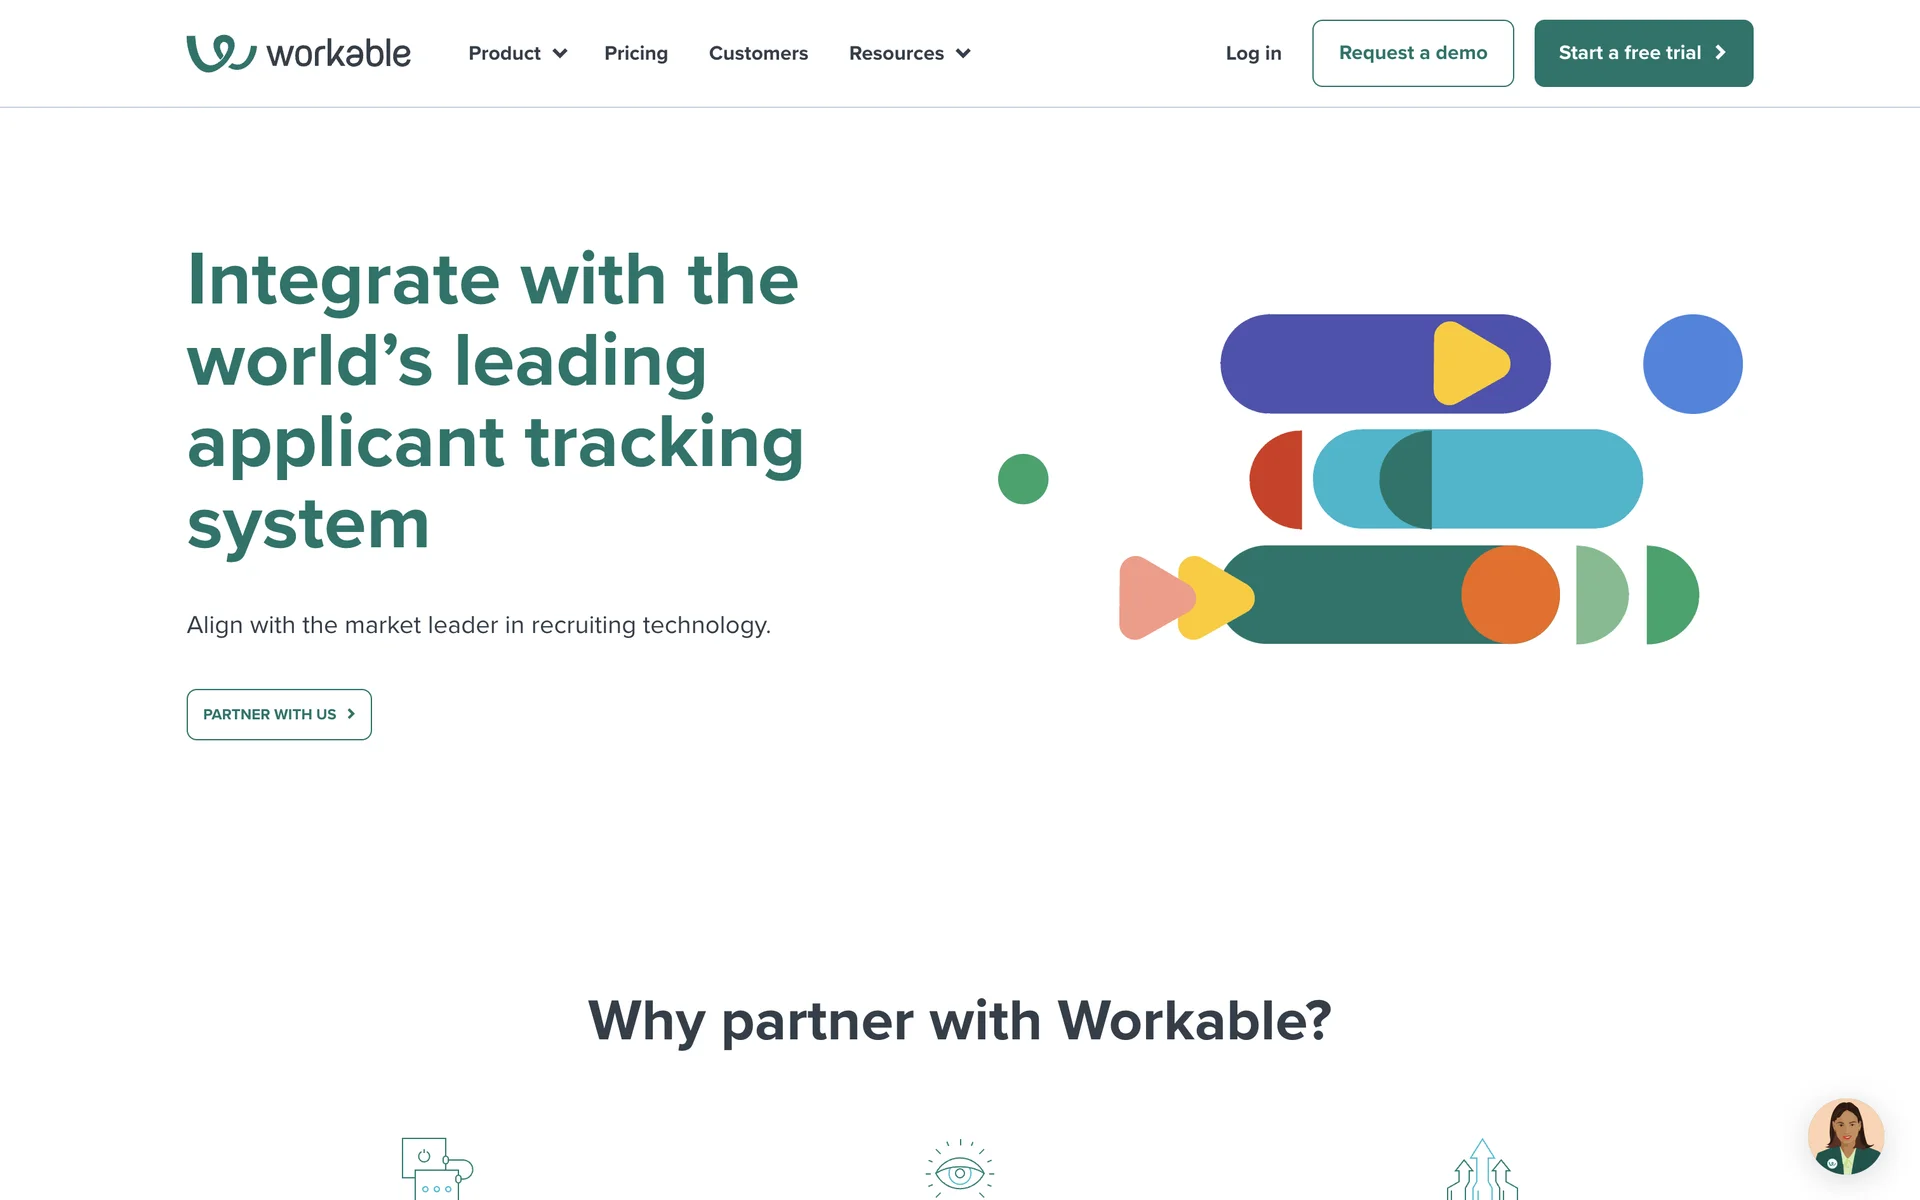Click the arrow in Start a free trial
This screenshot has width=1920, height=1200.
(1721, 53)
